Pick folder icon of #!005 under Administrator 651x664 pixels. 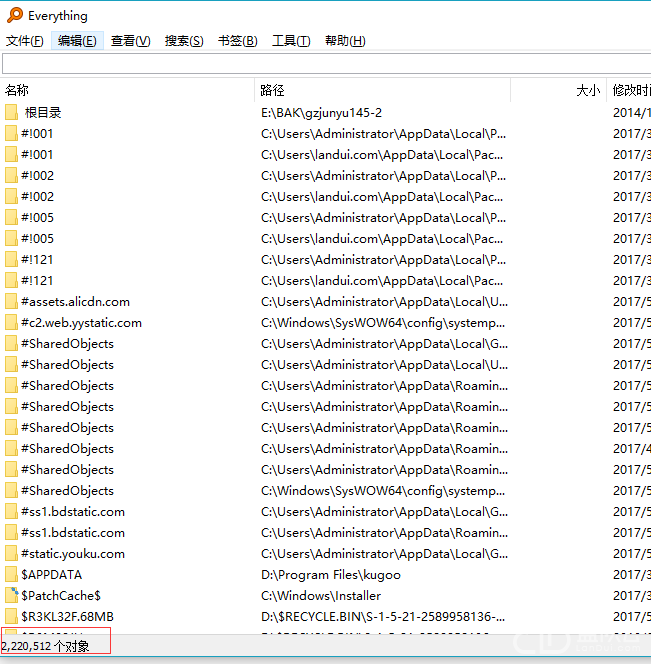click(11, 217)
